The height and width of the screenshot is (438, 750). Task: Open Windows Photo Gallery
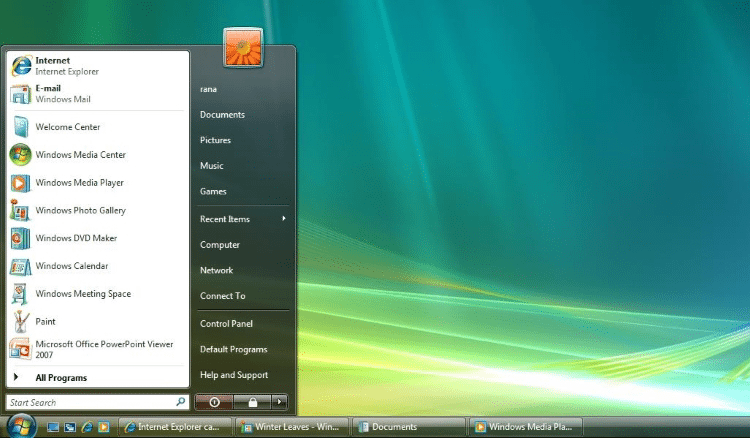point(80,211)
